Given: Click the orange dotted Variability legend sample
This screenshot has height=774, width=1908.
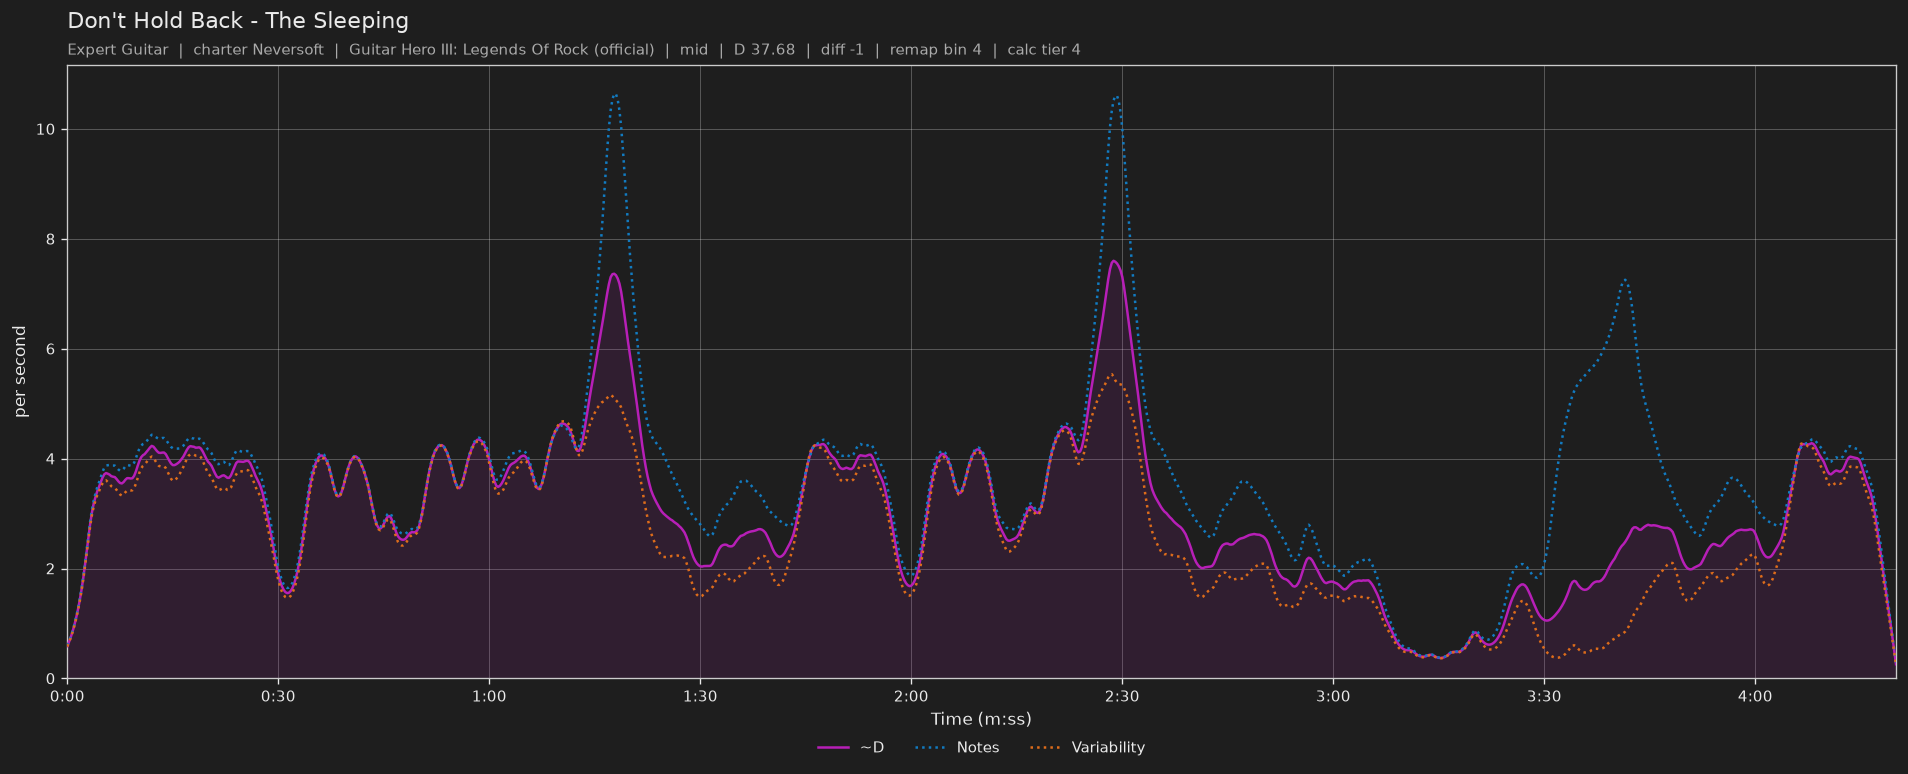Looking at the screenshot, I should point(1044,748).
